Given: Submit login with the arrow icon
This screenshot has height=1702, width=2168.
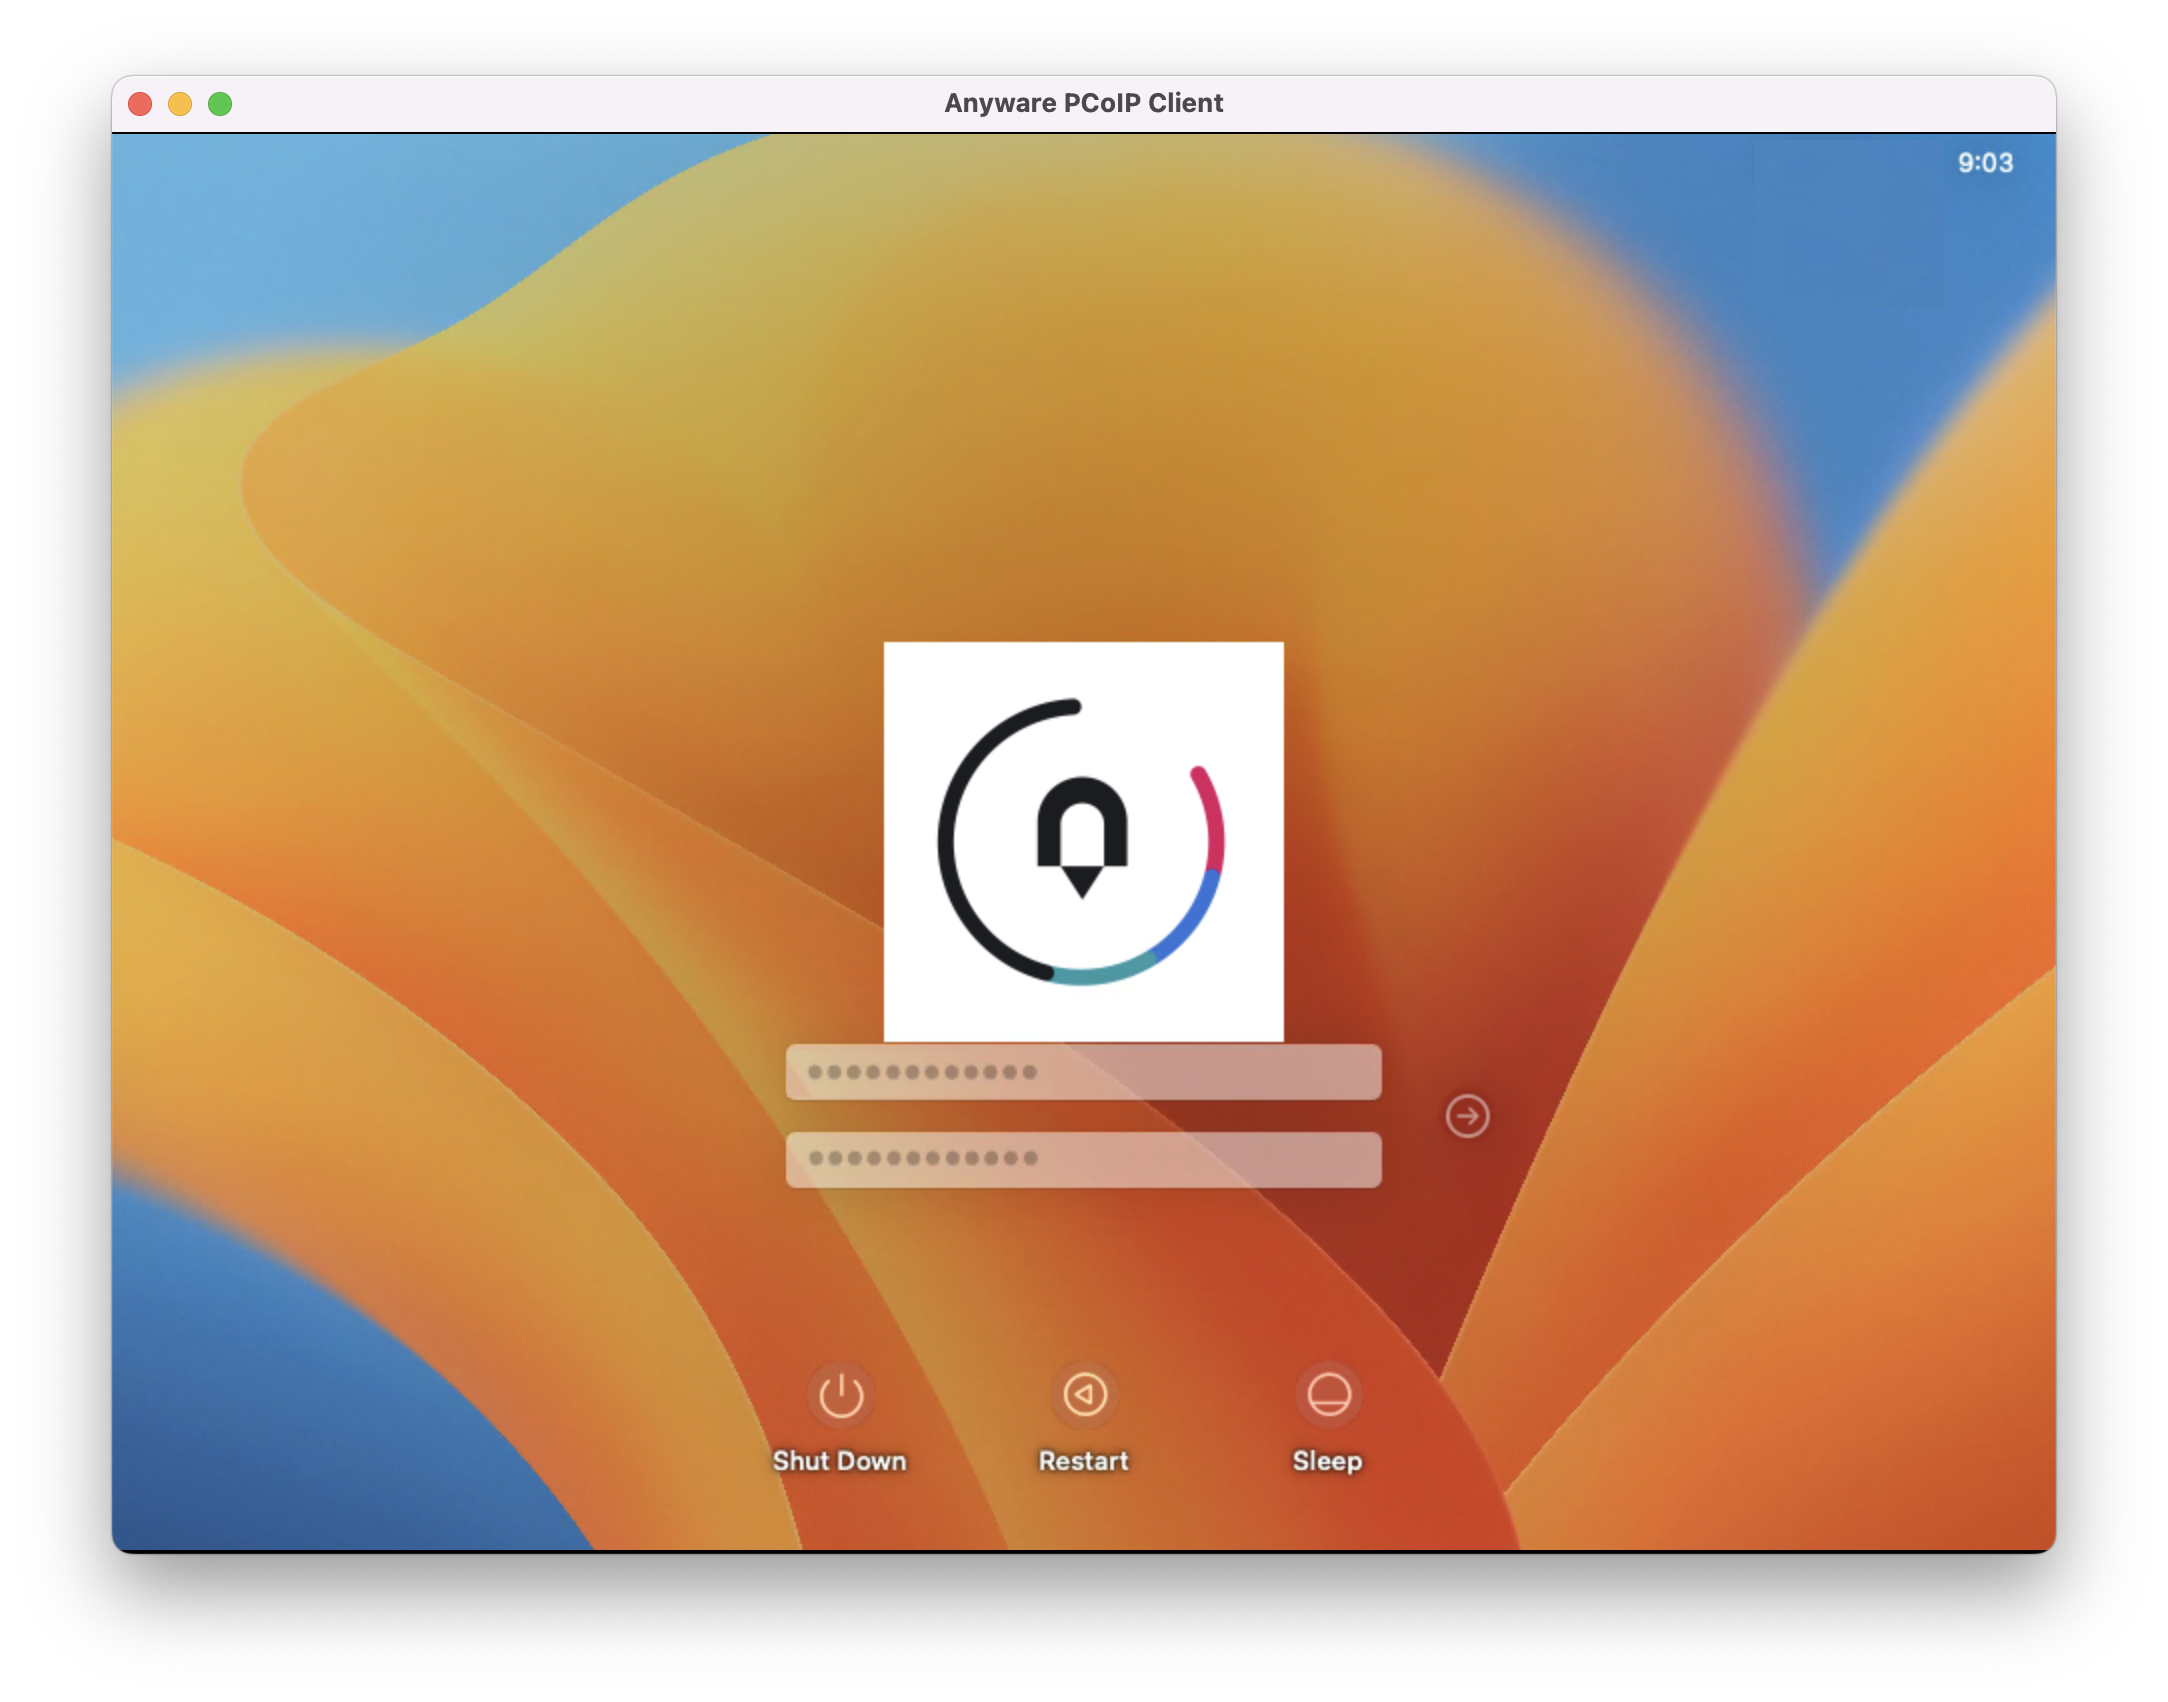Looking at the screenshot, I should [1467, 1116].
